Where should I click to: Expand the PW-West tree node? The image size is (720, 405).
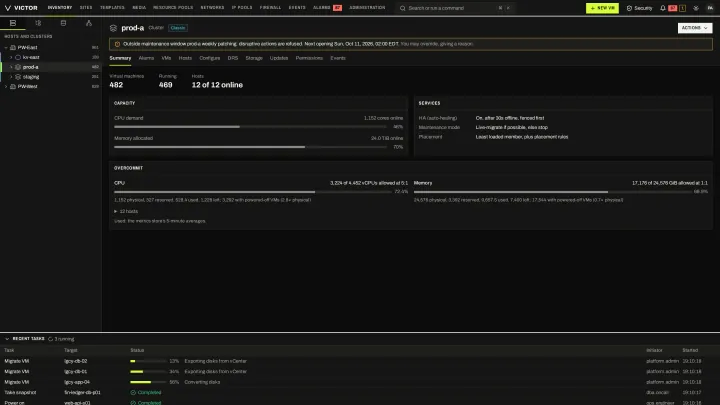pyautogui.click(x=6, y=86)
